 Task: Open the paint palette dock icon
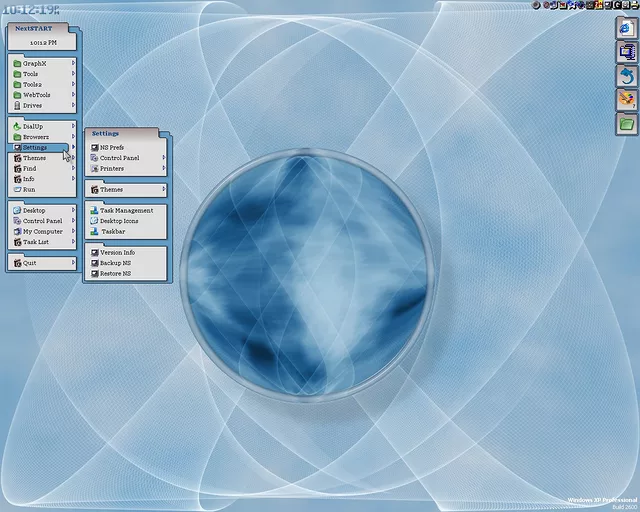pyautogui.click(x=626, y=99)
